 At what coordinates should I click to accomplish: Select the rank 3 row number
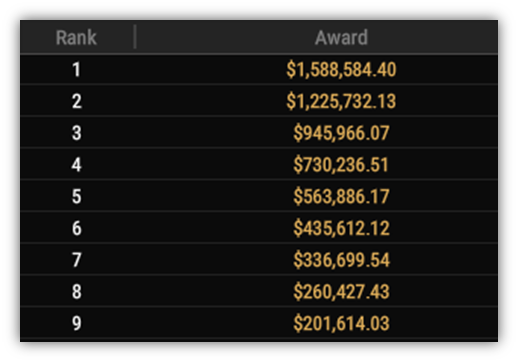pyautogui.click(x=77, y=133)
